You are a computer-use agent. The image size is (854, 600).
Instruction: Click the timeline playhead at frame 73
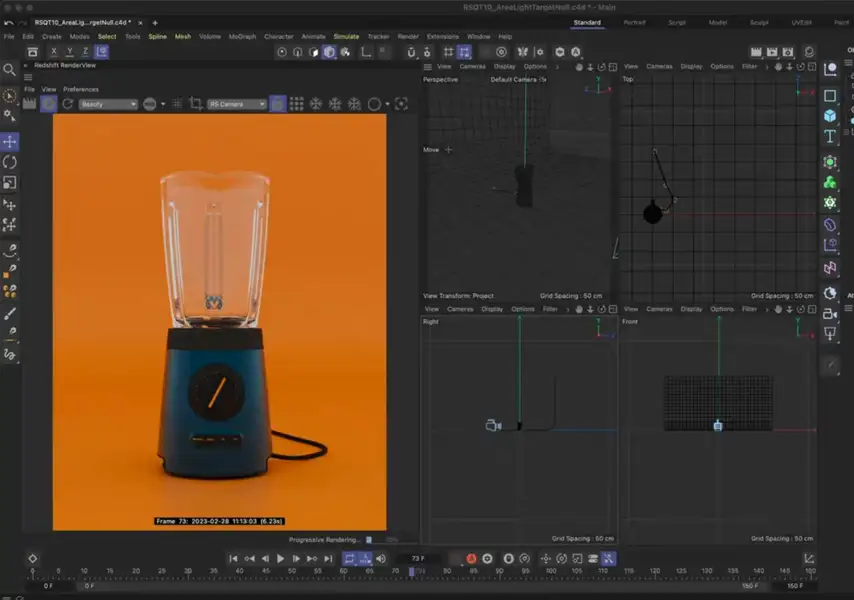(411, 571)
